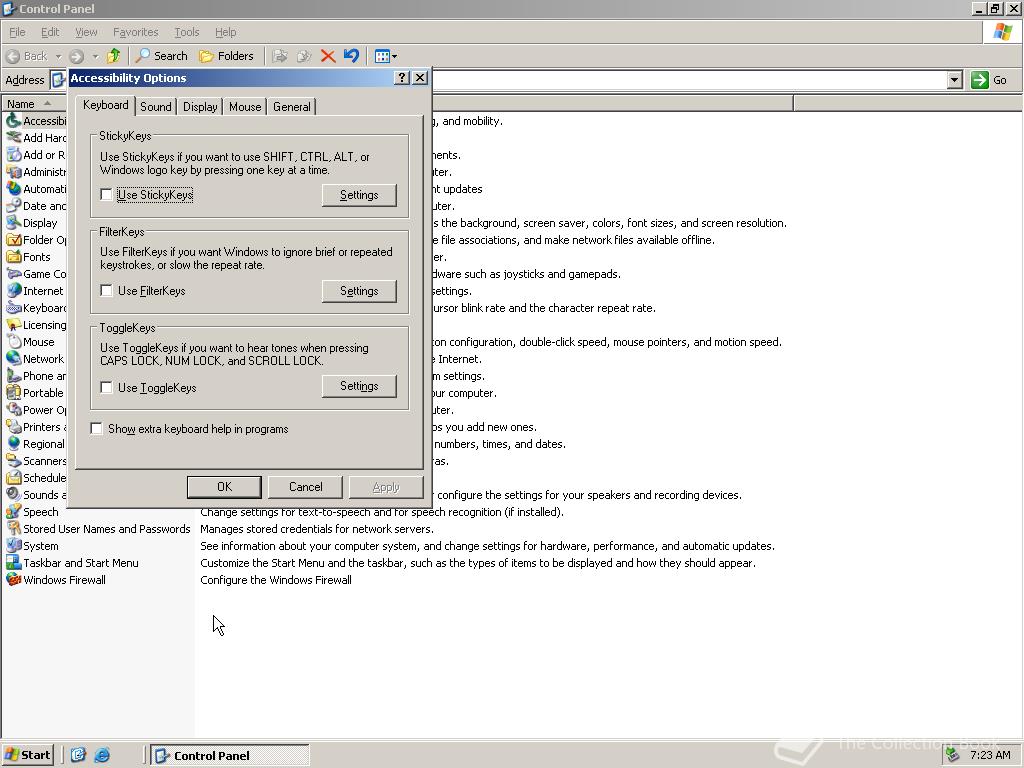Select Internet Options icon

[x=13, y=291]
